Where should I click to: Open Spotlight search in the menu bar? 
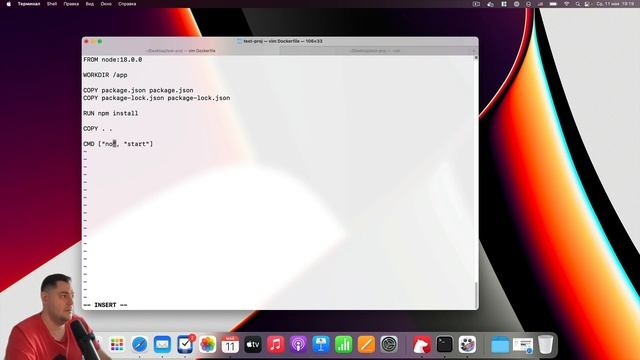(578, 4)
